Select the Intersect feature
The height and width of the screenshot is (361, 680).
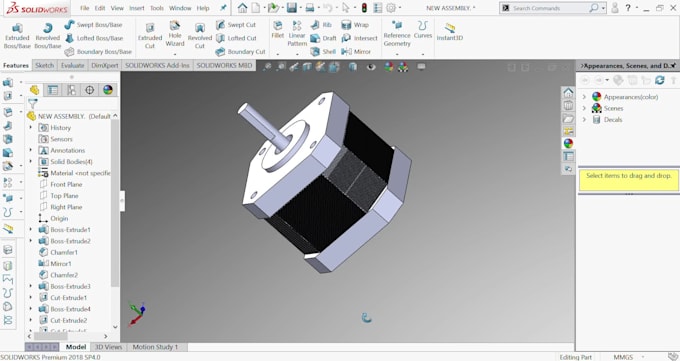[x=360, y=38]
